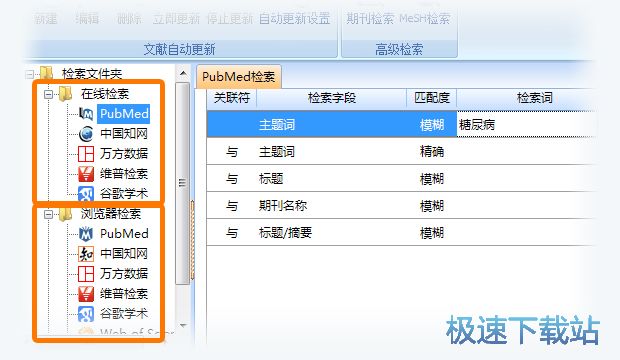Select 维普检索 under 浏览器检索
The width and height of the screenshot is (620, 360).
click(124, 294)
